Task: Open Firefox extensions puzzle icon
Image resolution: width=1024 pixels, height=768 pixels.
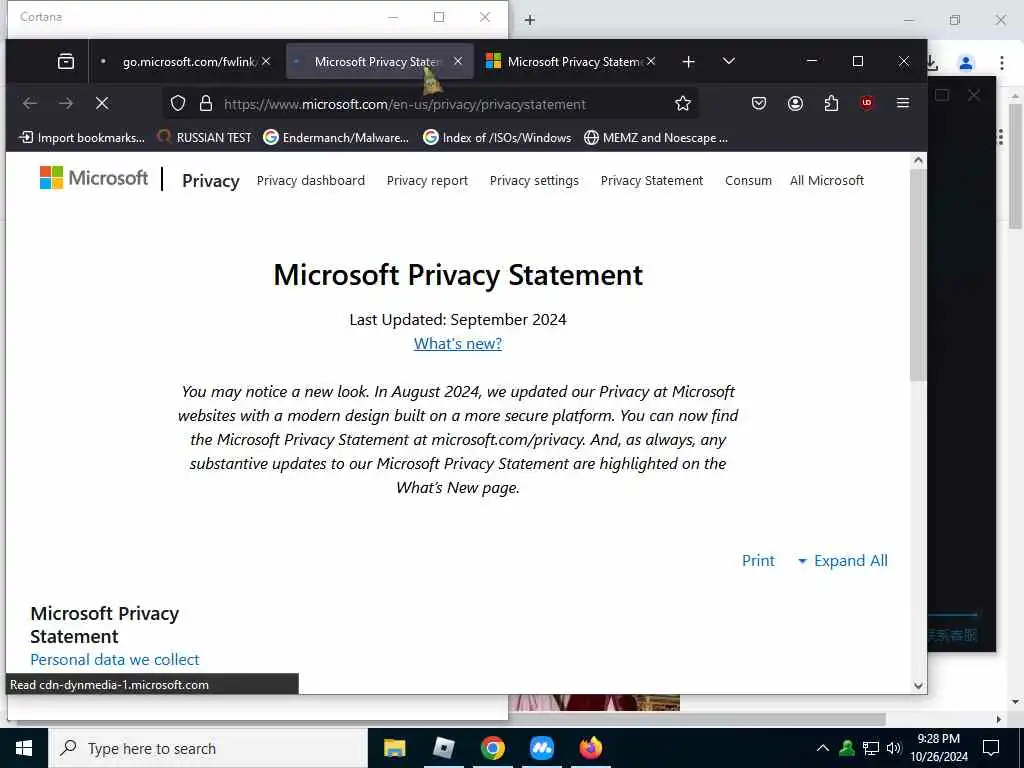Action: (x=831, y=103)
